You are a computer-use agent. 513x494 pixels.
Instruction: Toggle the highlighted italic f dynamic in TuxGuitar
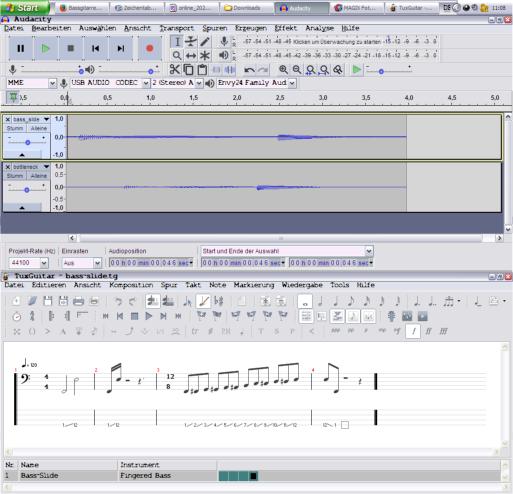click(x=413, y=331)
